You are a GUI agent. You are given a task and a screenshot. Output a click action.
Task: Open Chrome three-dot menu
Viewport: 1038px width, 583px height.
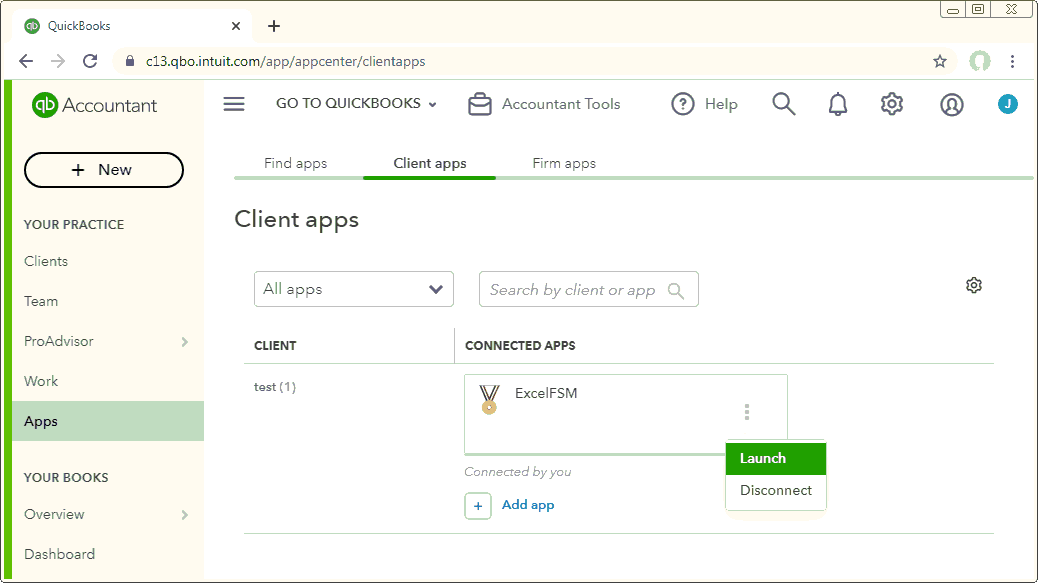[1012, 62]
